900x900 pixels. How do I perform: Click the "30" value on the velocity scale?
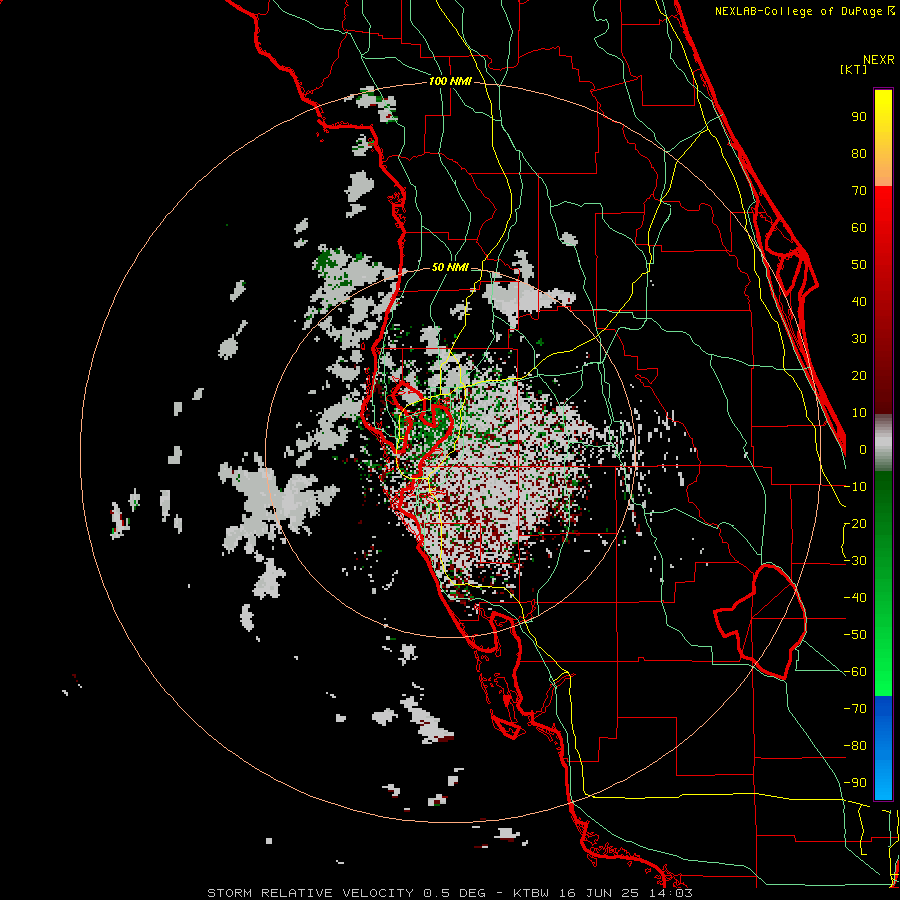tap(859, 339)
